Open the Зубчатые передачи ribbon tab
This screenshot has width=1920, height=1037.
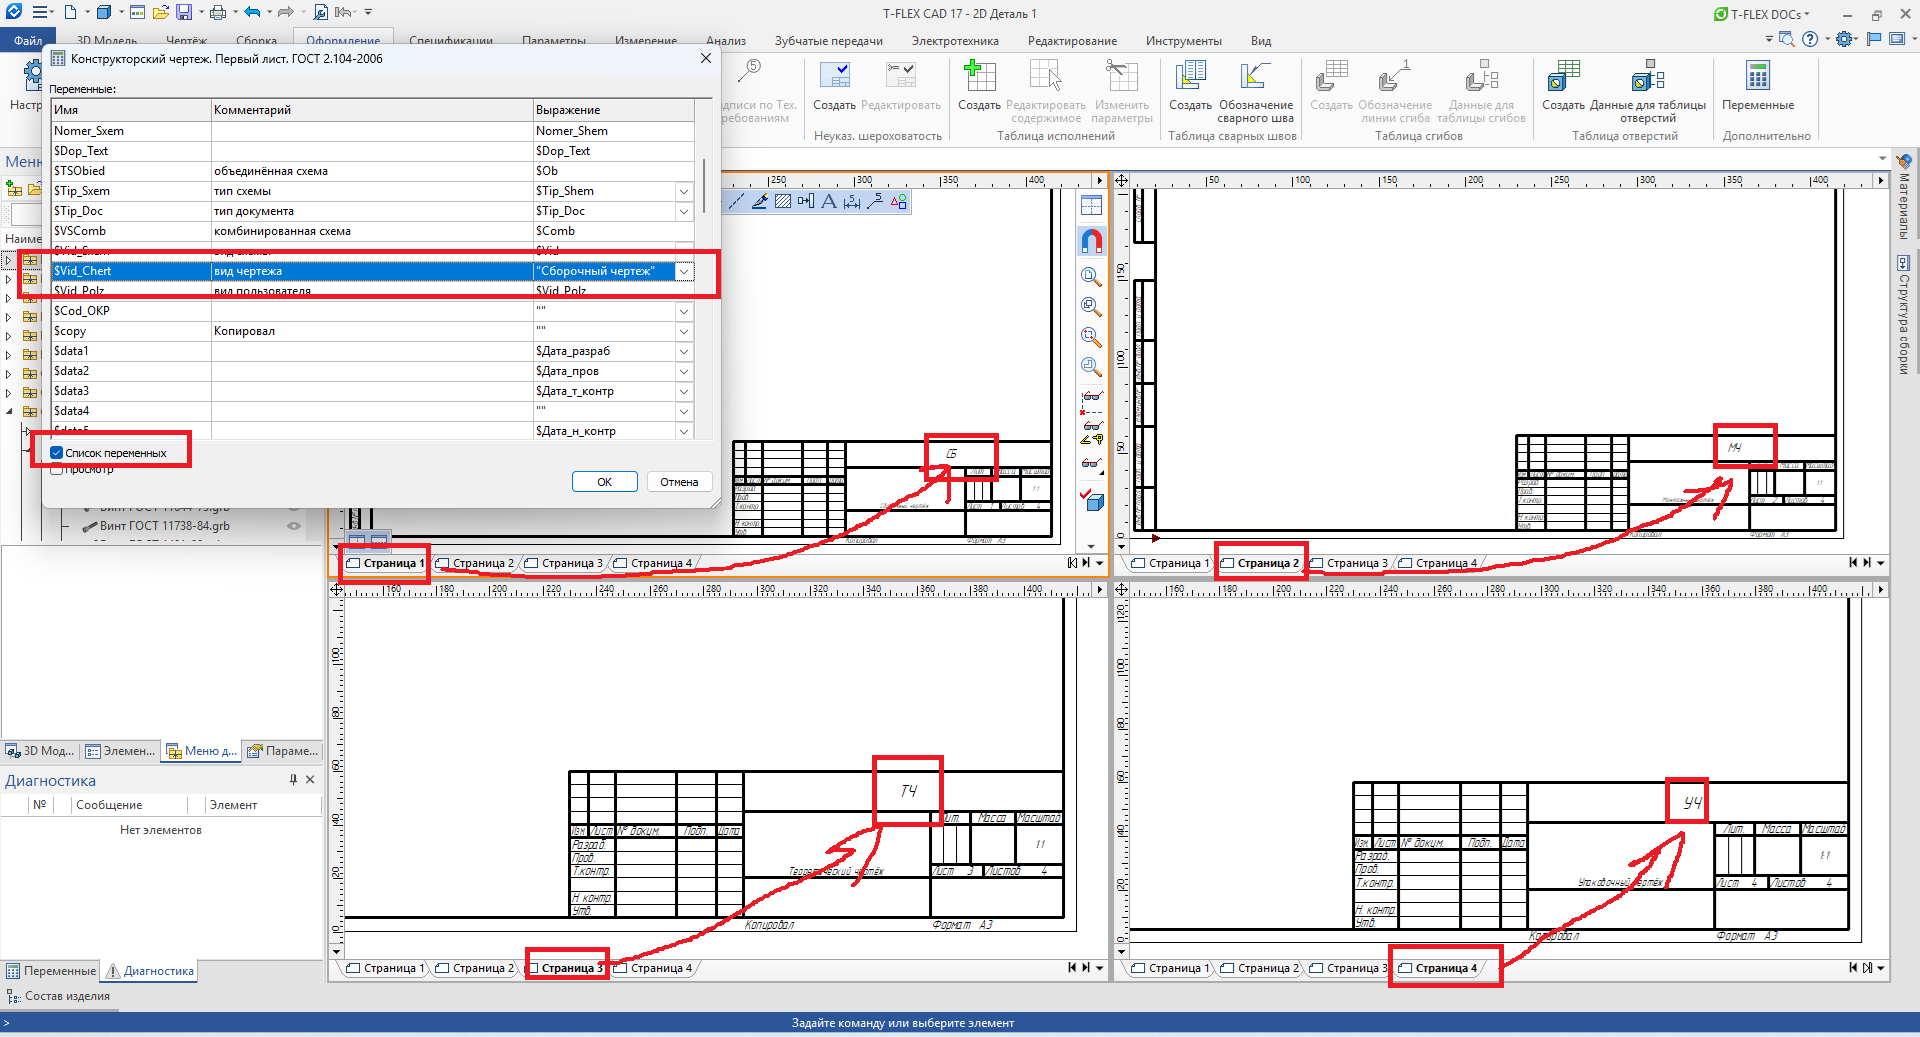(828, 41)
